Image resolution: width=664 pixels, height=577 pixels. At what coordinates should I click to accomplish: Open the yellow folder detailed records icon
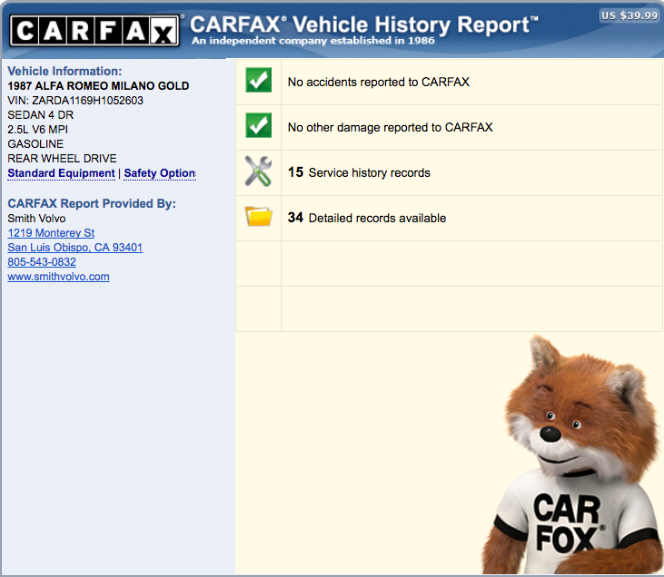(x=258, y=216)
